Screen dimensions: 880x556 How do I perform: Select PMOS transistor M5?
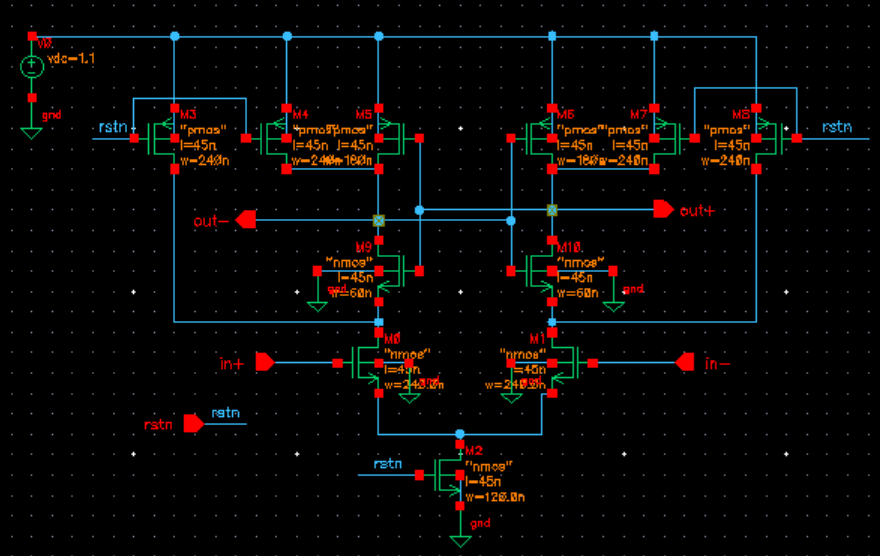tap(393, 139)
